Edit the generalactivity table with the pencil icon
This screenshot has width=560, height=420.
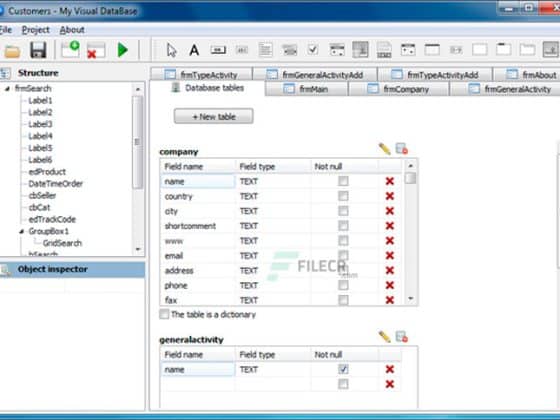tap(384, 337)
